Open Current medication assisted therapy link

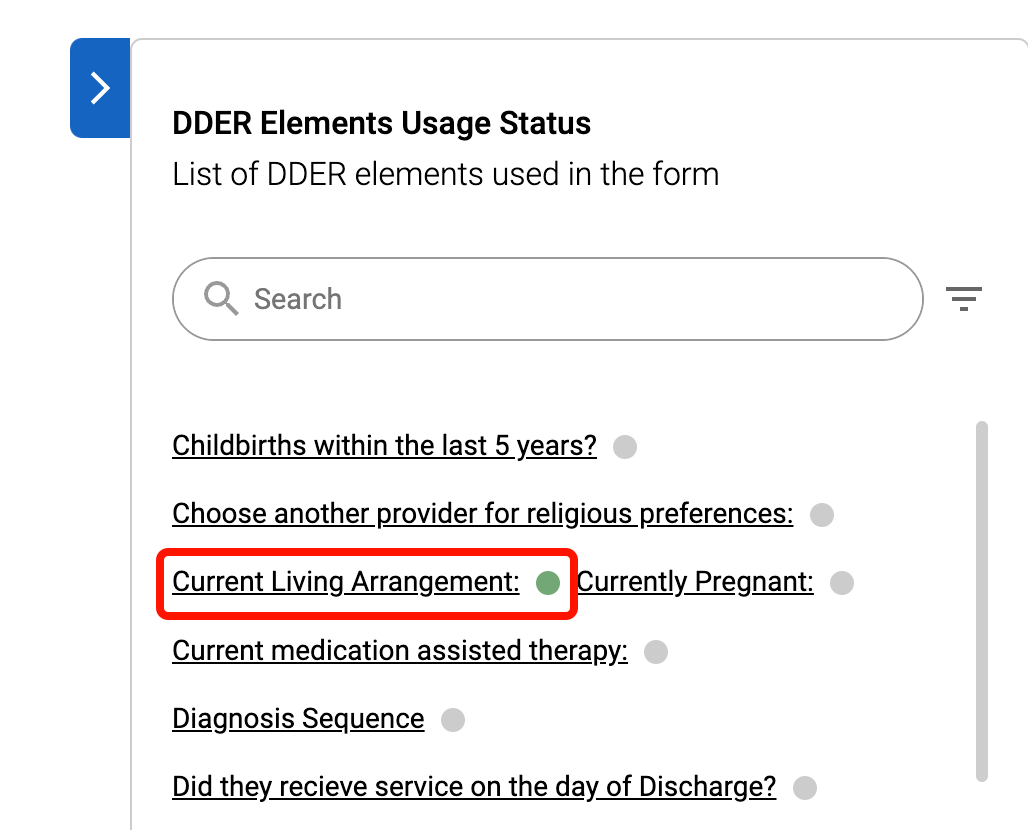click(x=400, y=651)
